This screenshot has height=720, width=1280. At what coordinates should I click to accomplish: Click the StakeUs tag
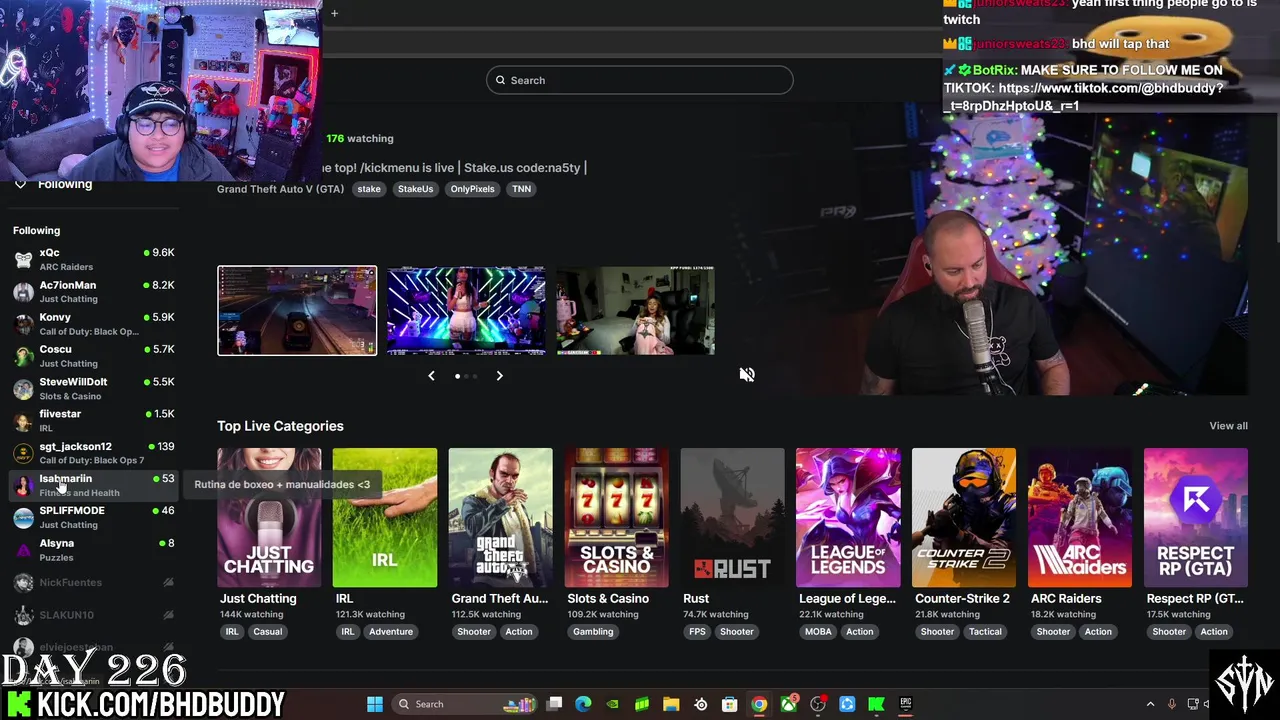coord(415,189)
